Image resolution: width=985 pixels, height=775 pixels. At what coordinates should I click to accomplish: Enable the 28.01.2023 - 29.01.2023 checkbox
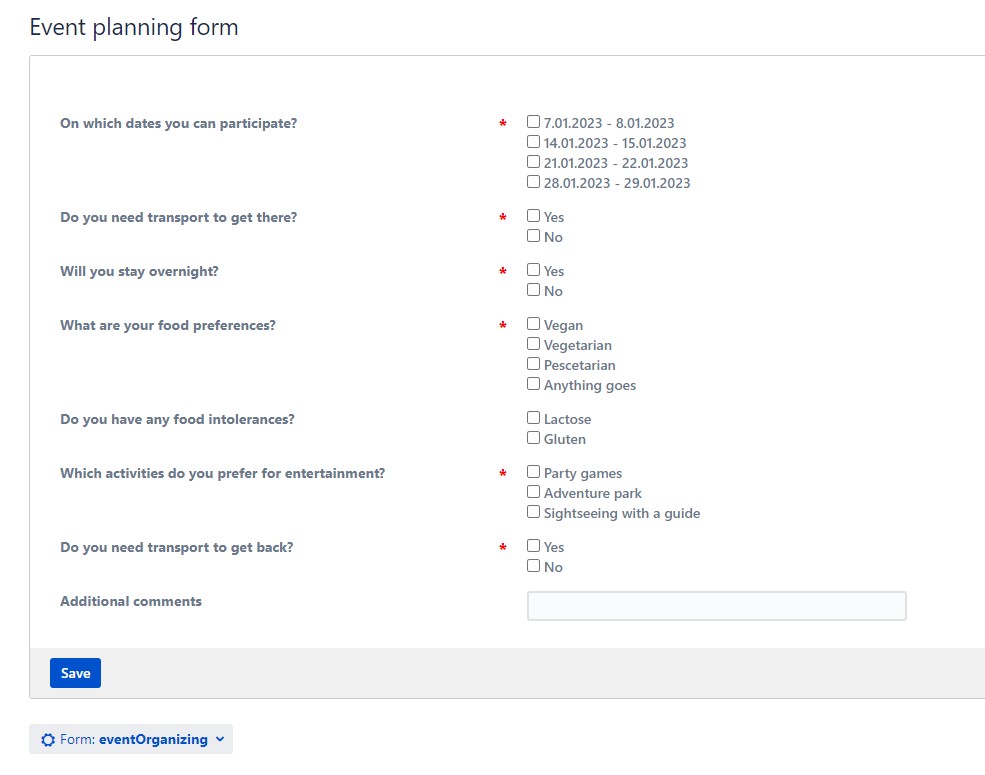pyautogui.click(x=533, y=180)
